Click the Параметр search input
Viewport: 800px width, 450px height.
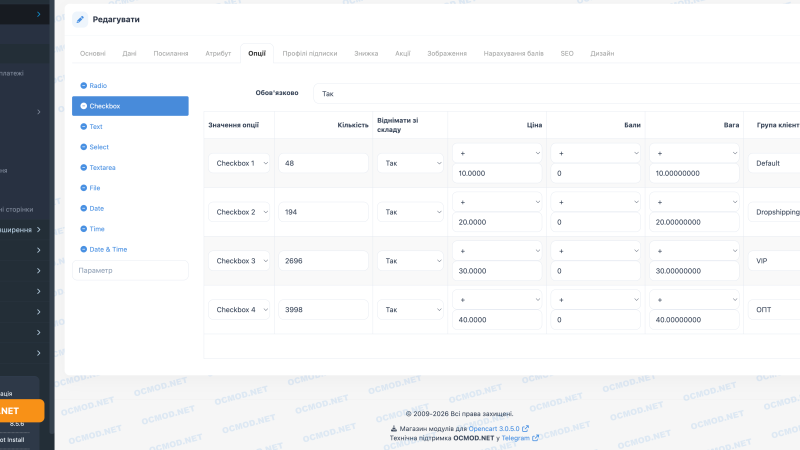click(x=130, y=270)
